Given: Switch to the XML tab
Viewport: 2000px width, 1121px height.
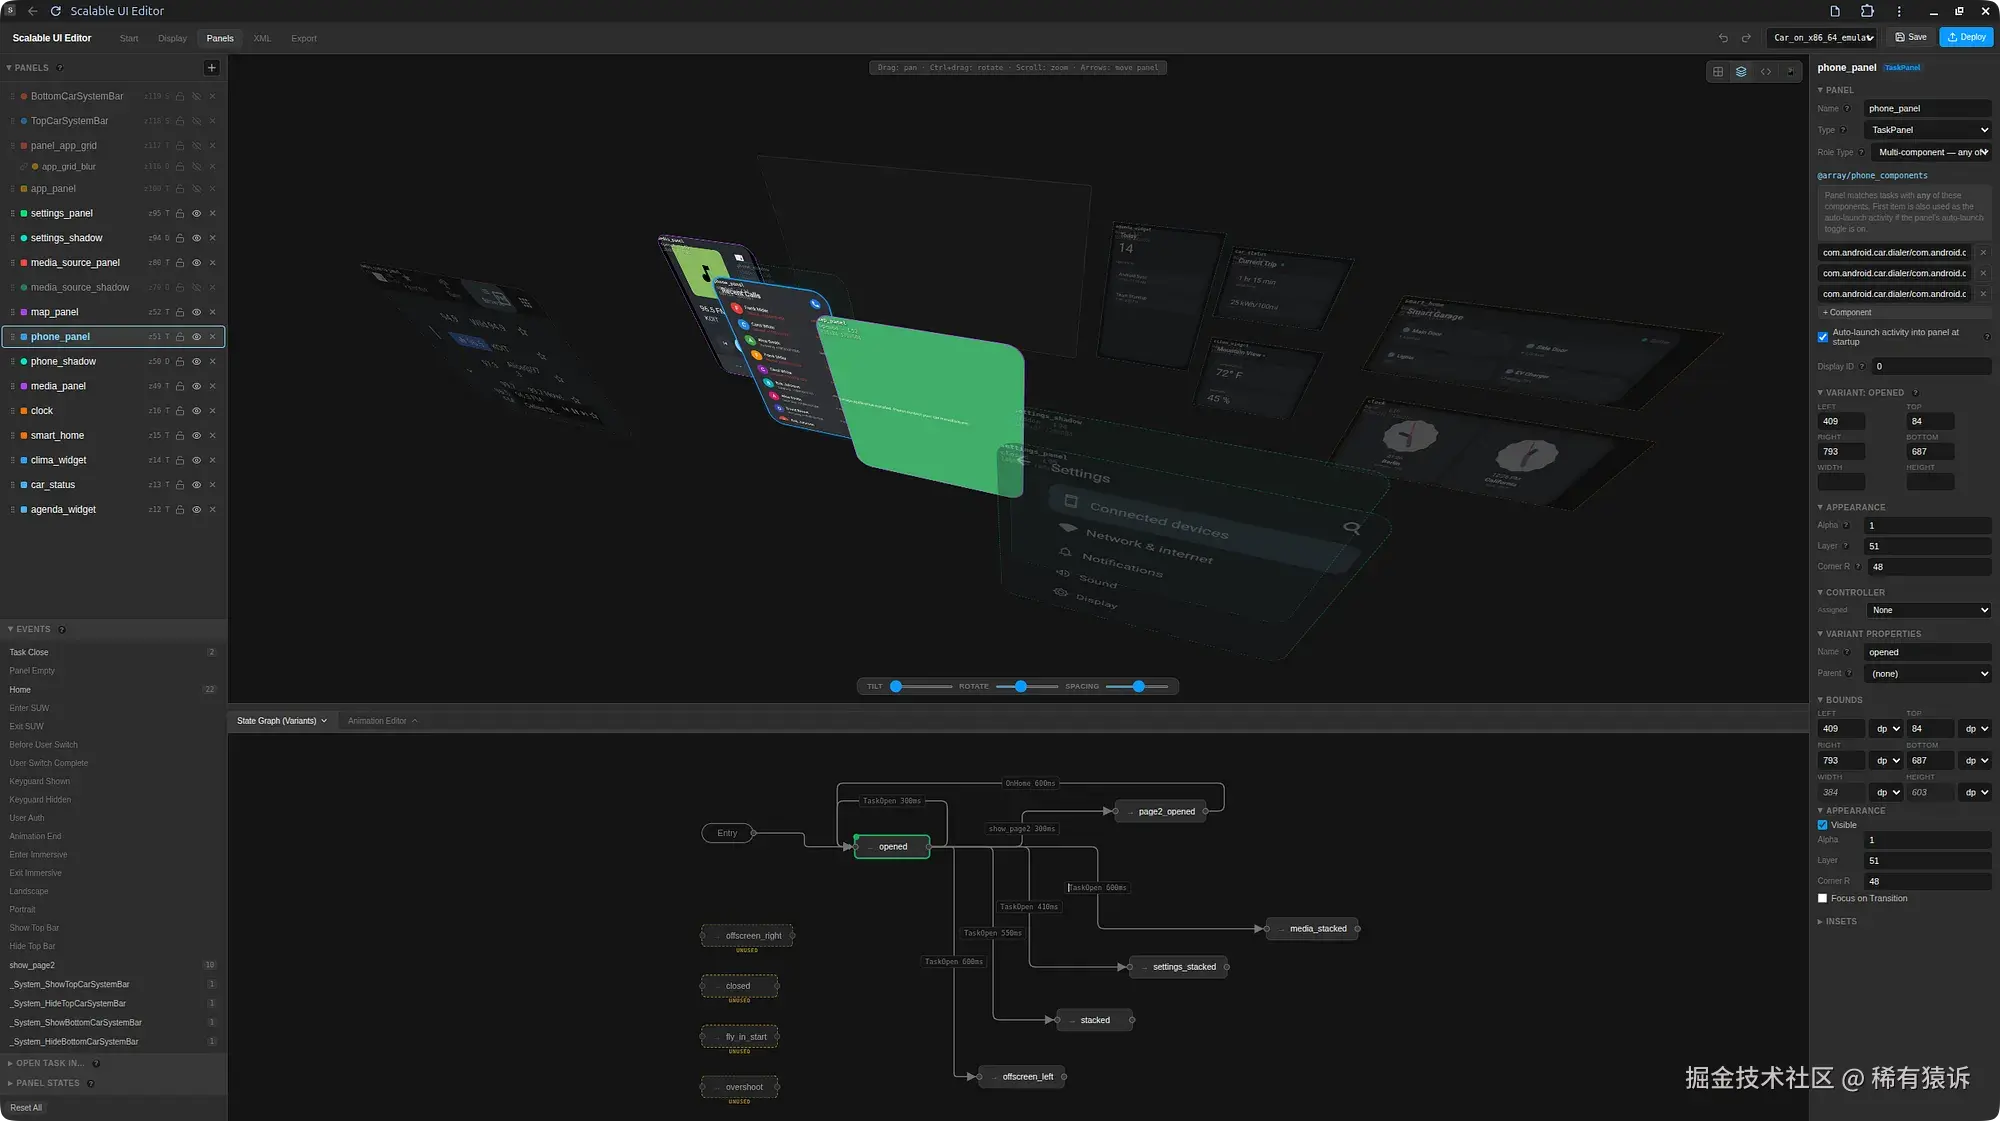Looking at the screenshot, I should click(262, 39).
